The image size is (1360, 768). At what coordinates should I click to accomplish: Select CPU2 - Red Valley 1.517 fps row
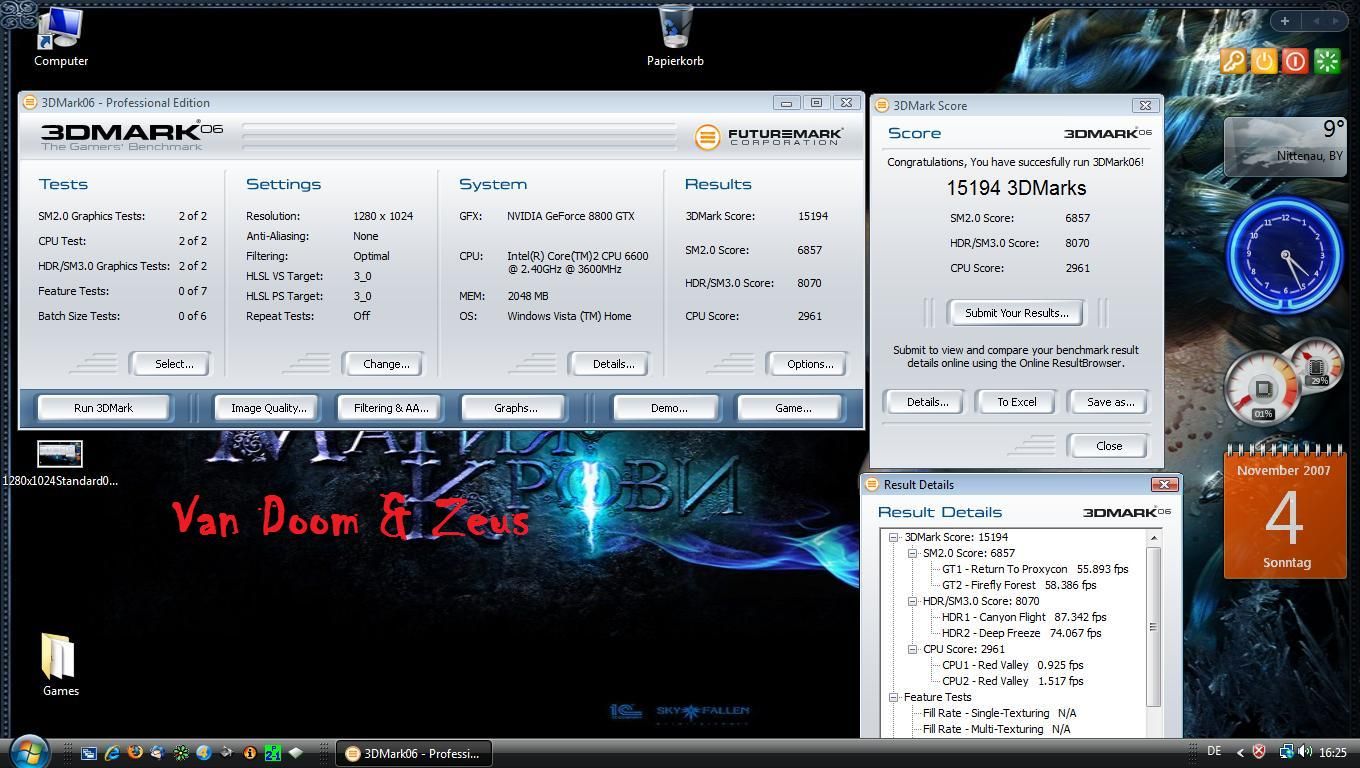[x=1012, y=681]
